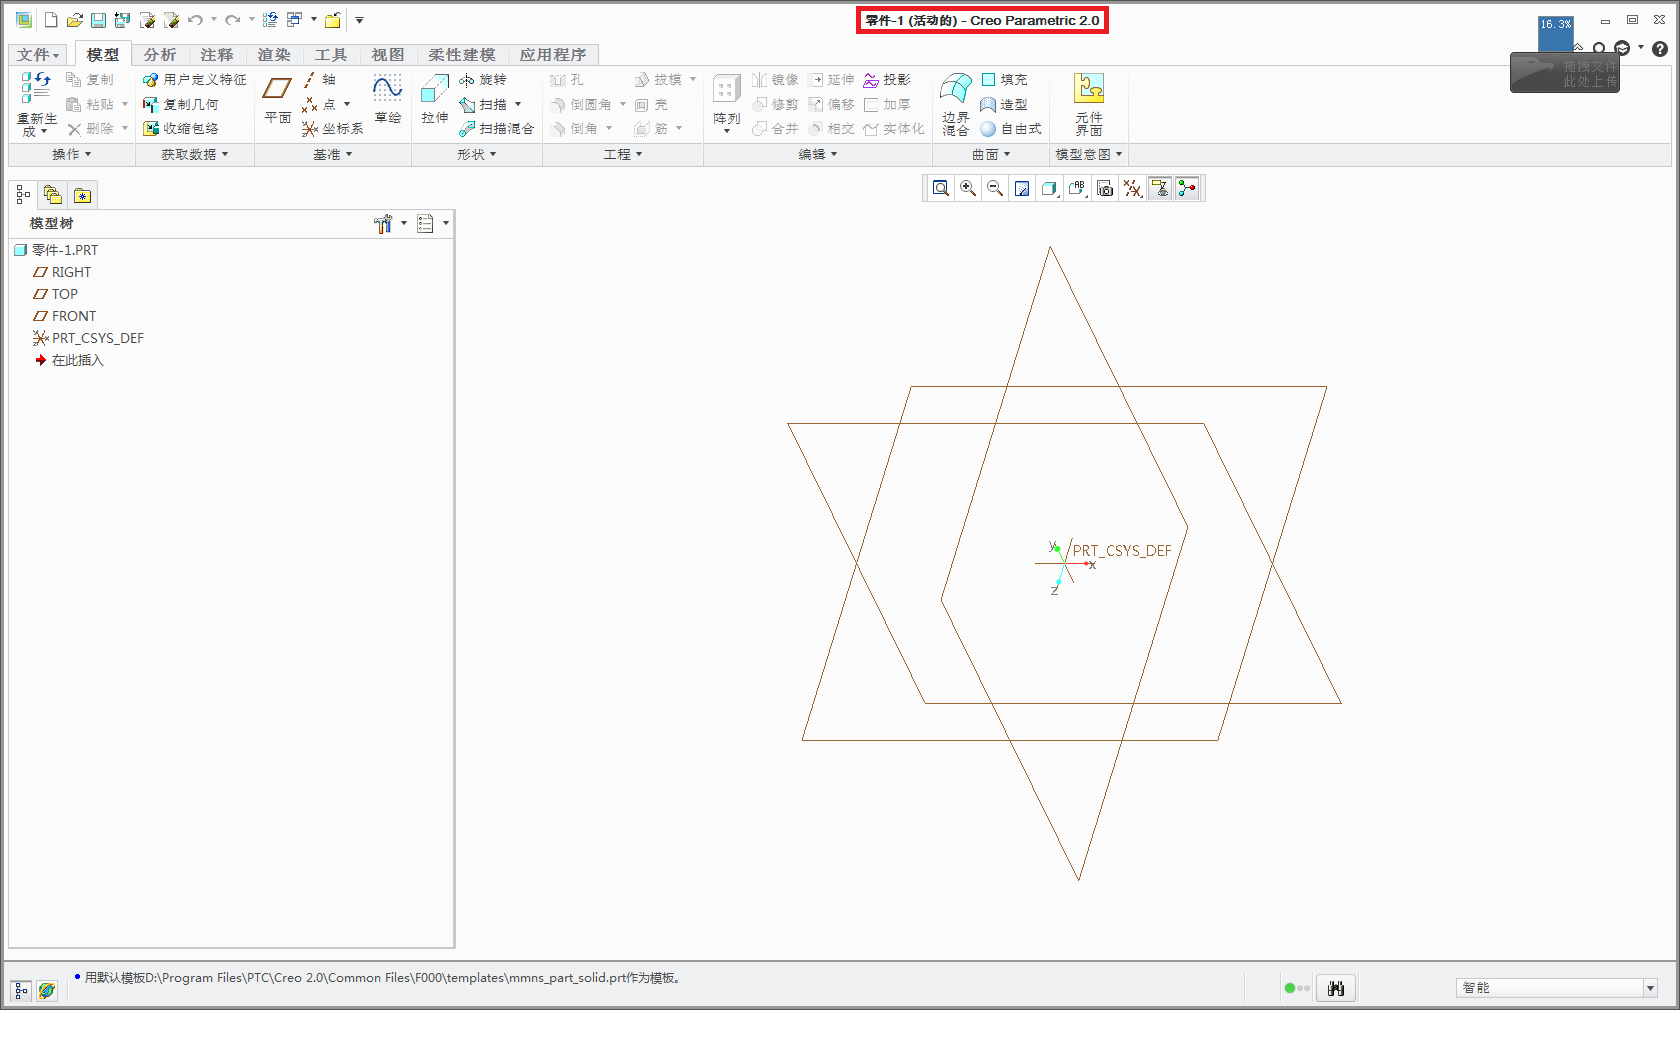The width and height of the screenshot is (1680, 1050).
Task: Open the 自由式 (Freestyle) tool
Action: [1011, 129]
